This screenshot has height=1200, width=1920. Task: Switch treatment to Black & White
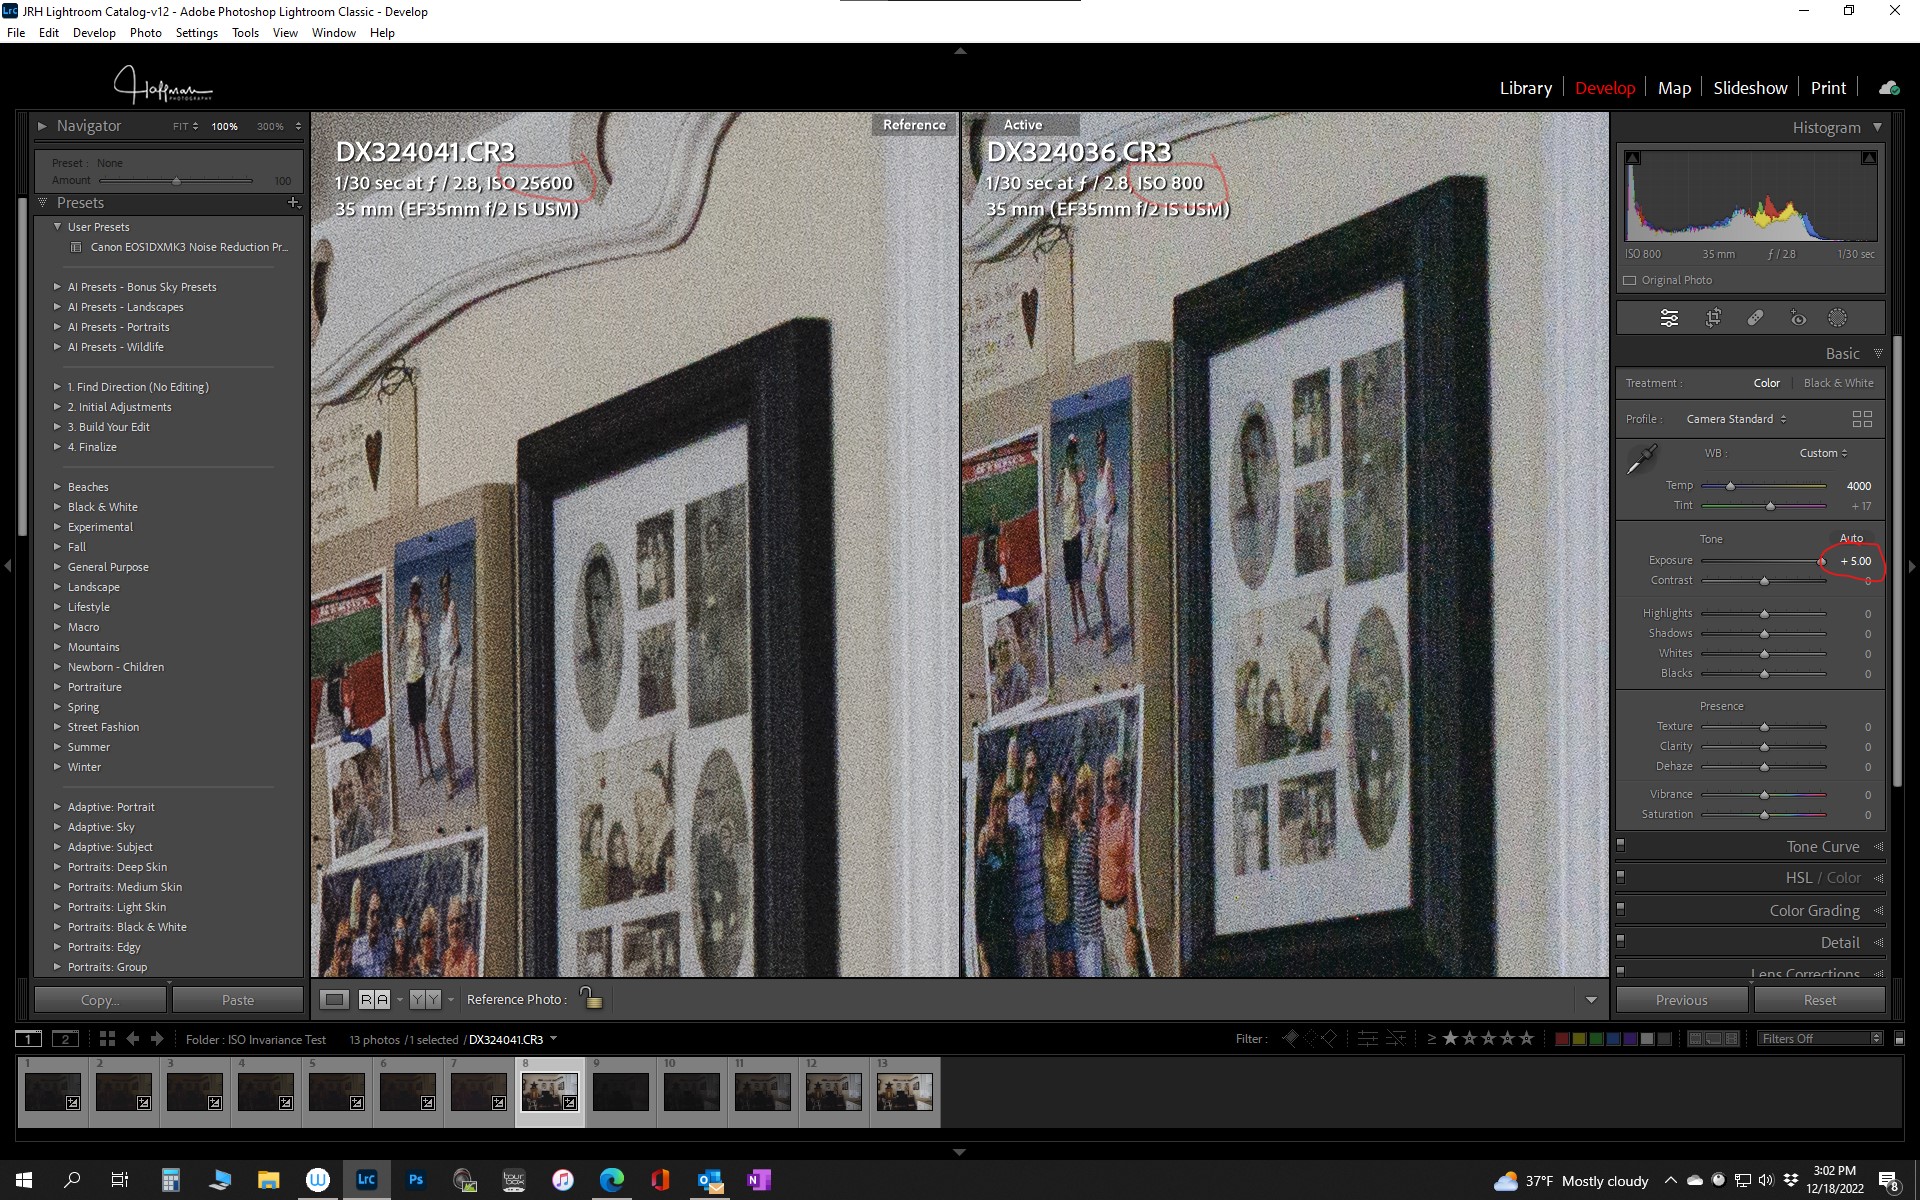tap(1838, 383)
